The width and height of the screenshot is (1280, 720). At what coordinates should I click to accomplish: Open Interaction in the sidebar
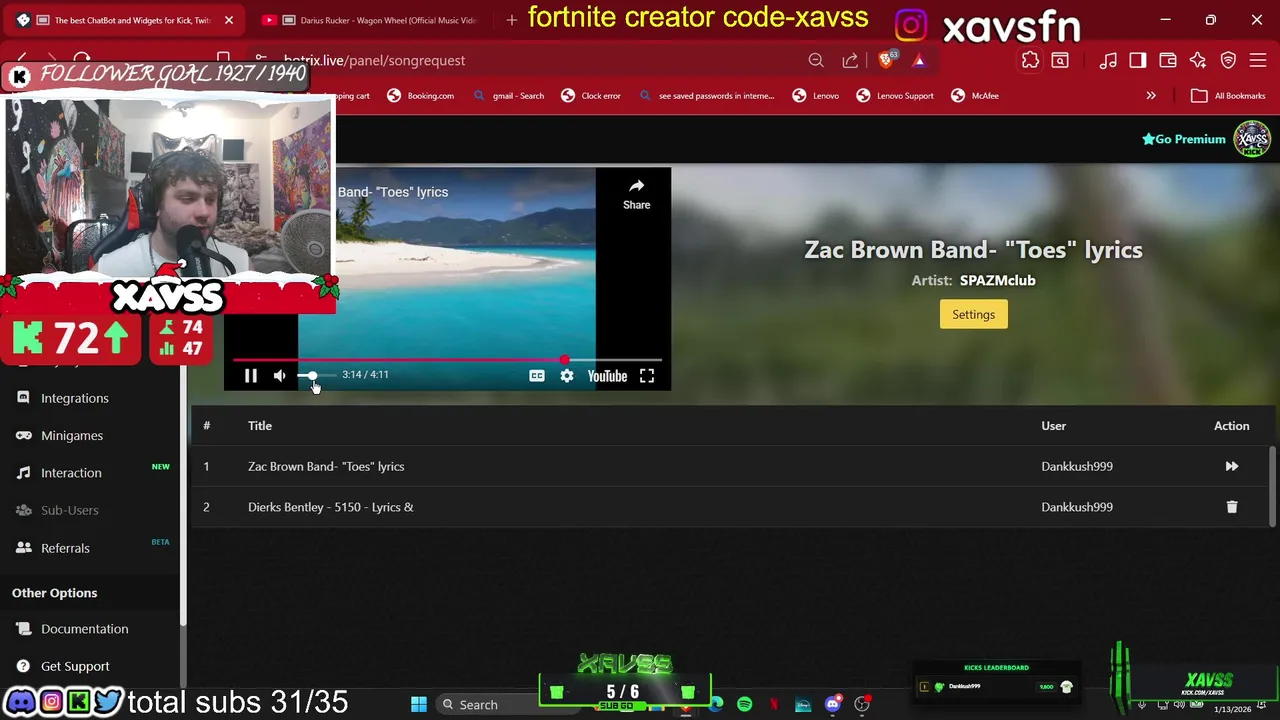pos(71,473)
